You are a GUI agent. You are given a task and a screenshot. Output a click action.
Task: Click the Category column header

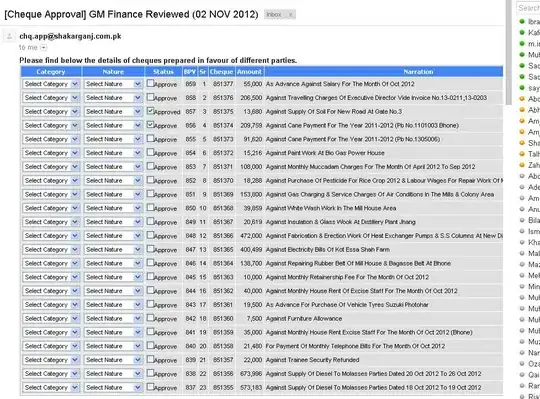pos(51,72)
